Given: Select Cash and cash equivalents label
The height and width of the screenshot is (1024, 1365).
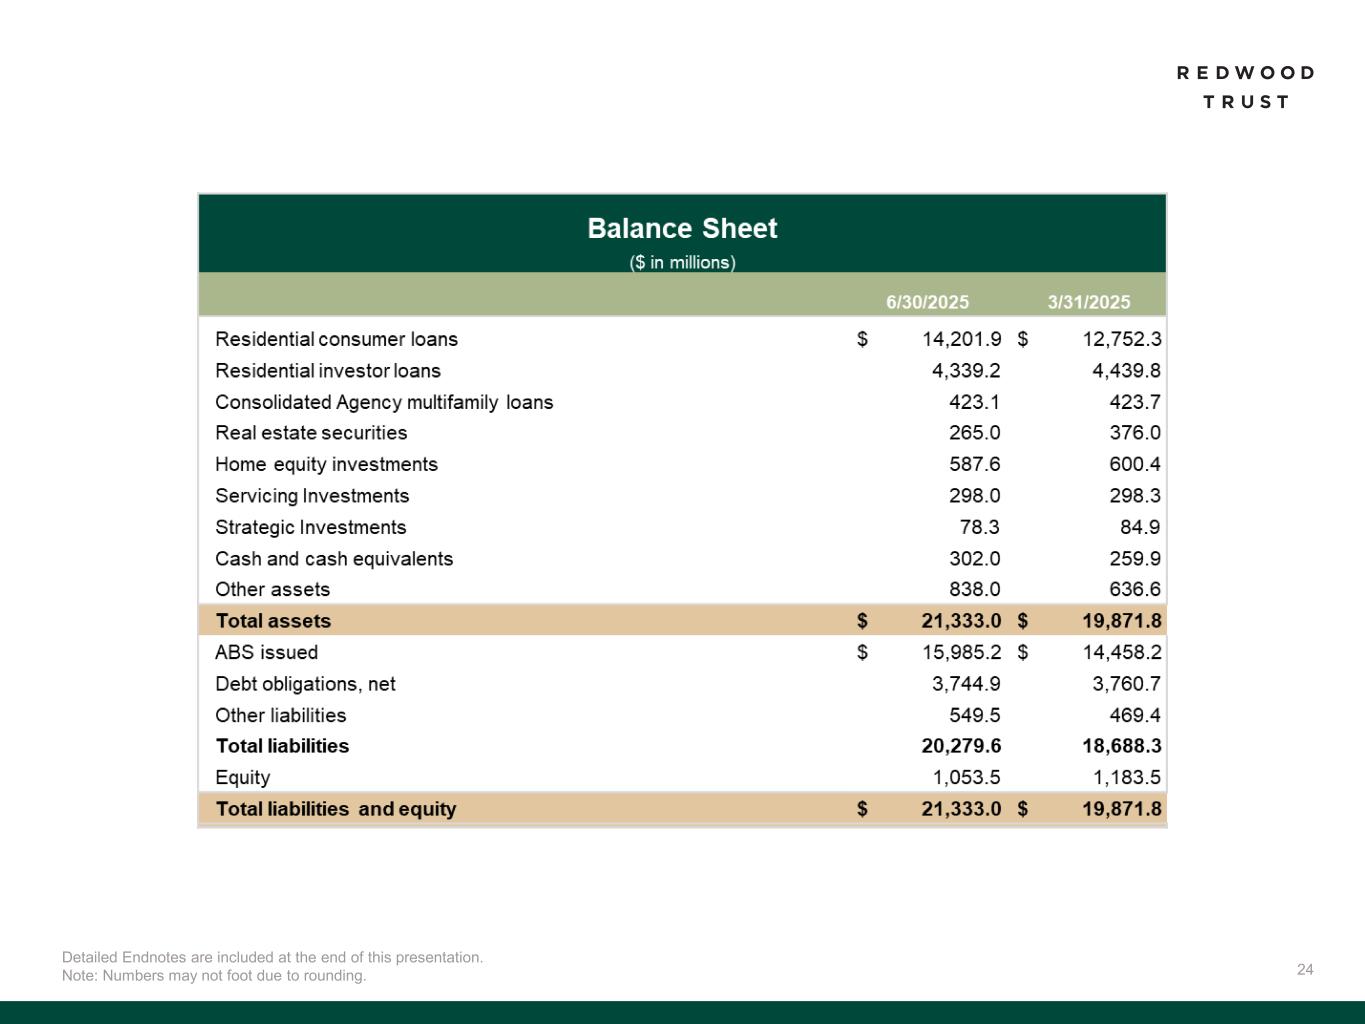Looking at the screenshot, I should tap(334, 559).
